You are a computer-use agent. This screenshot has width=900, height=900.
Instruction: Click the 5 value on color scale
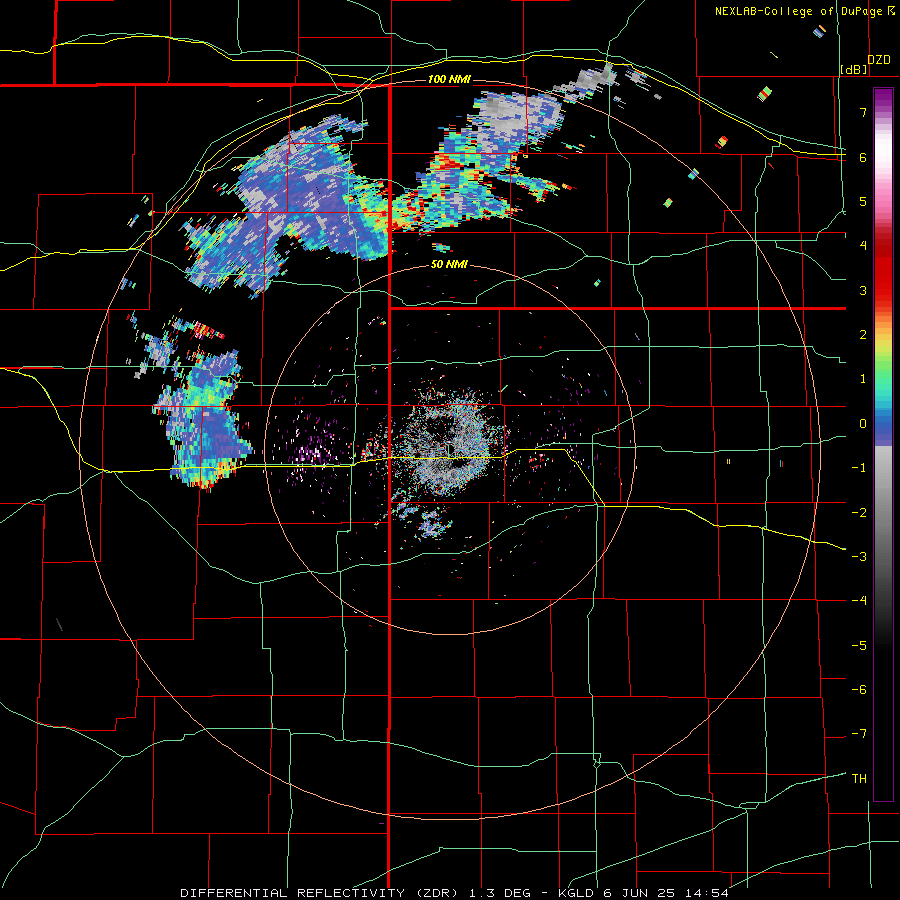coord(863,201)
